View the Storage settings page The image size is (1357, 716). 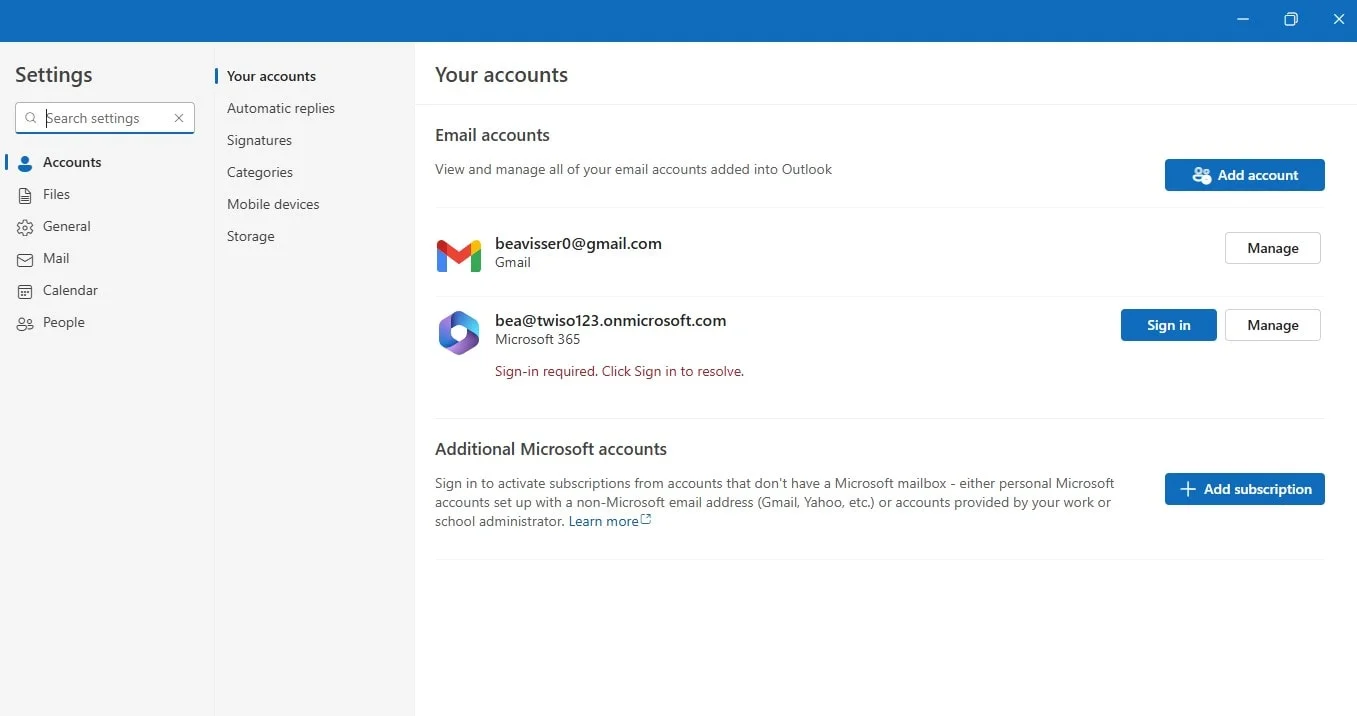[x=250, y=236]
